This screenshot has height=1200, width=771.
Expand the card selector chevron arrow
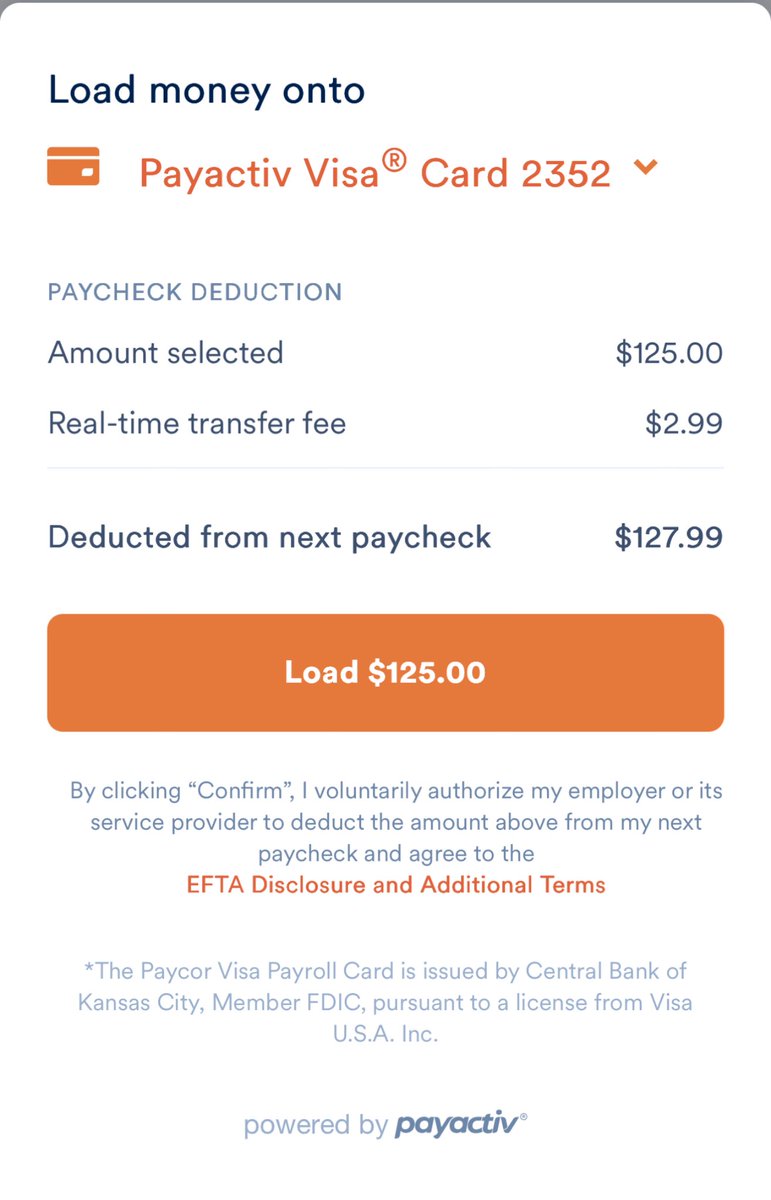point(646,168)
